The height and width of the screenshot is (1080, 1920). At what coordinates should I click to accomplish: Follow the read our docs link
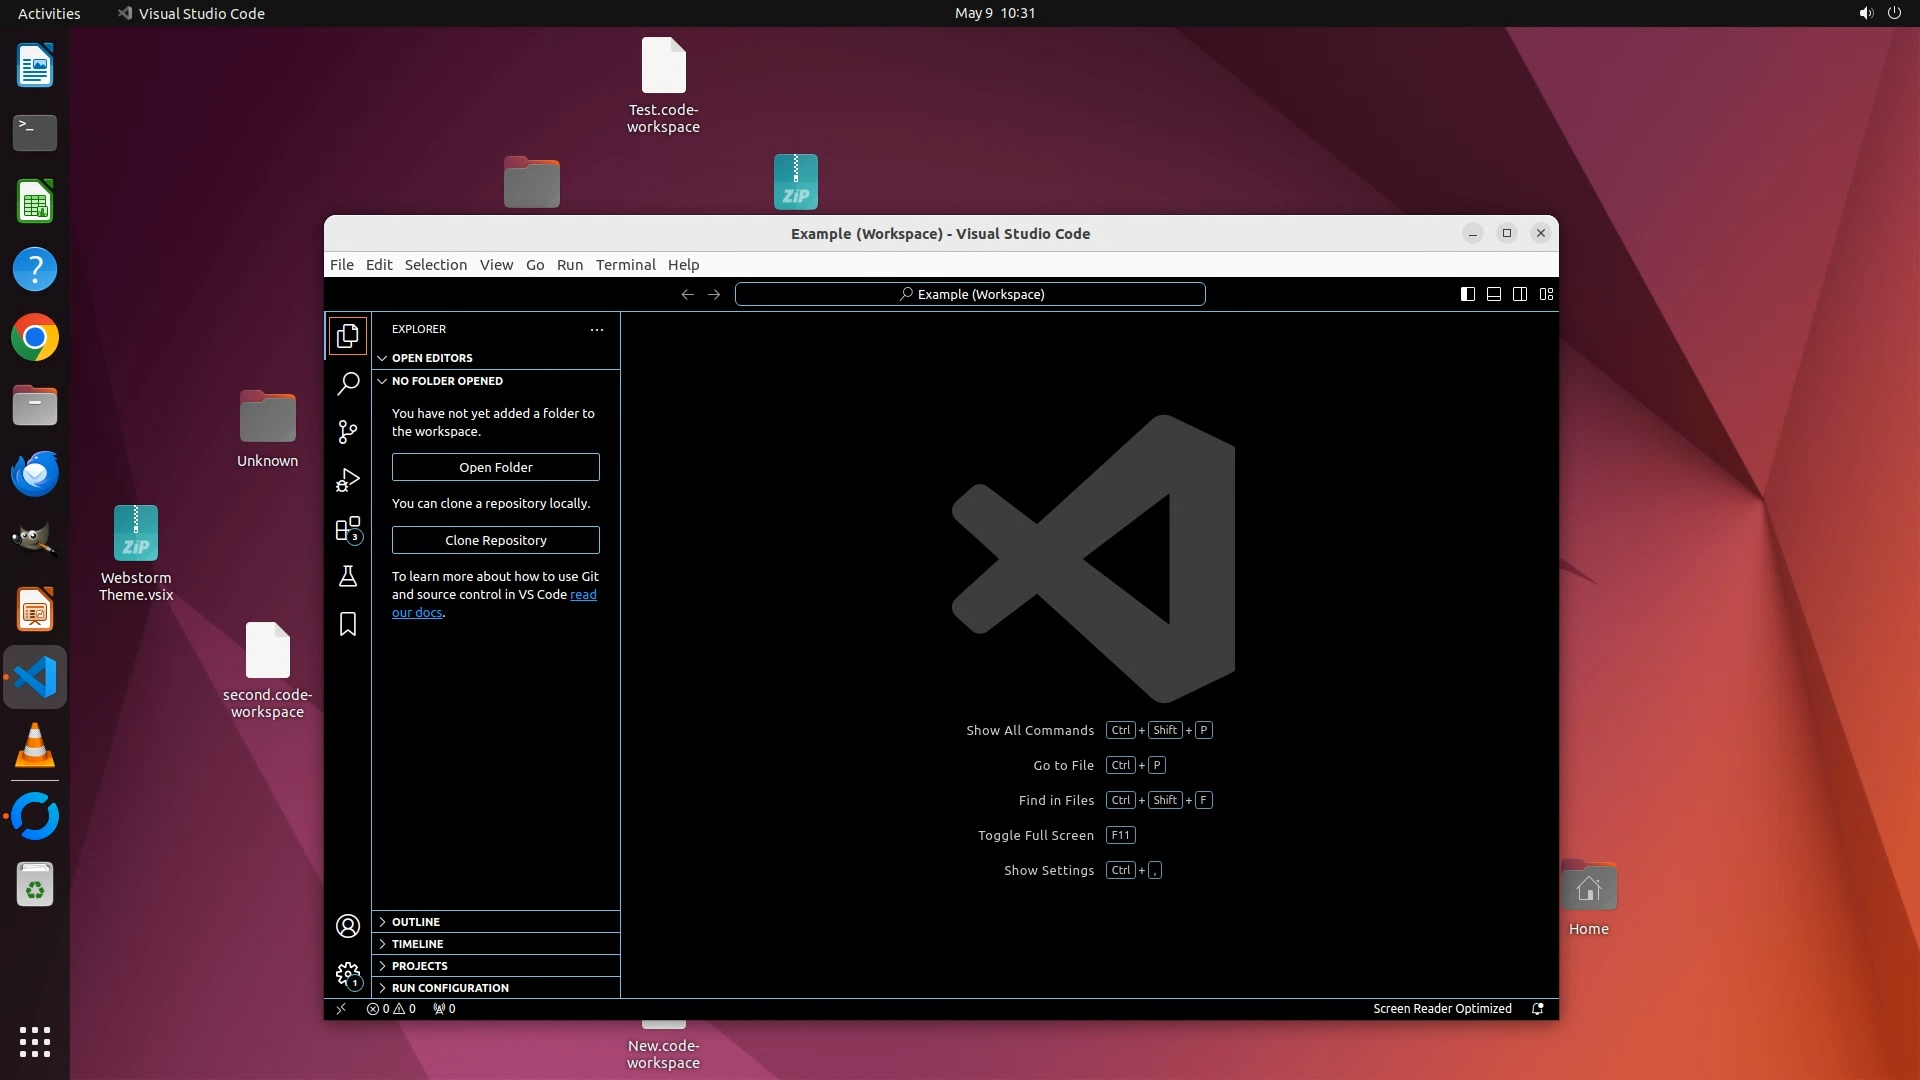(583, 595)
